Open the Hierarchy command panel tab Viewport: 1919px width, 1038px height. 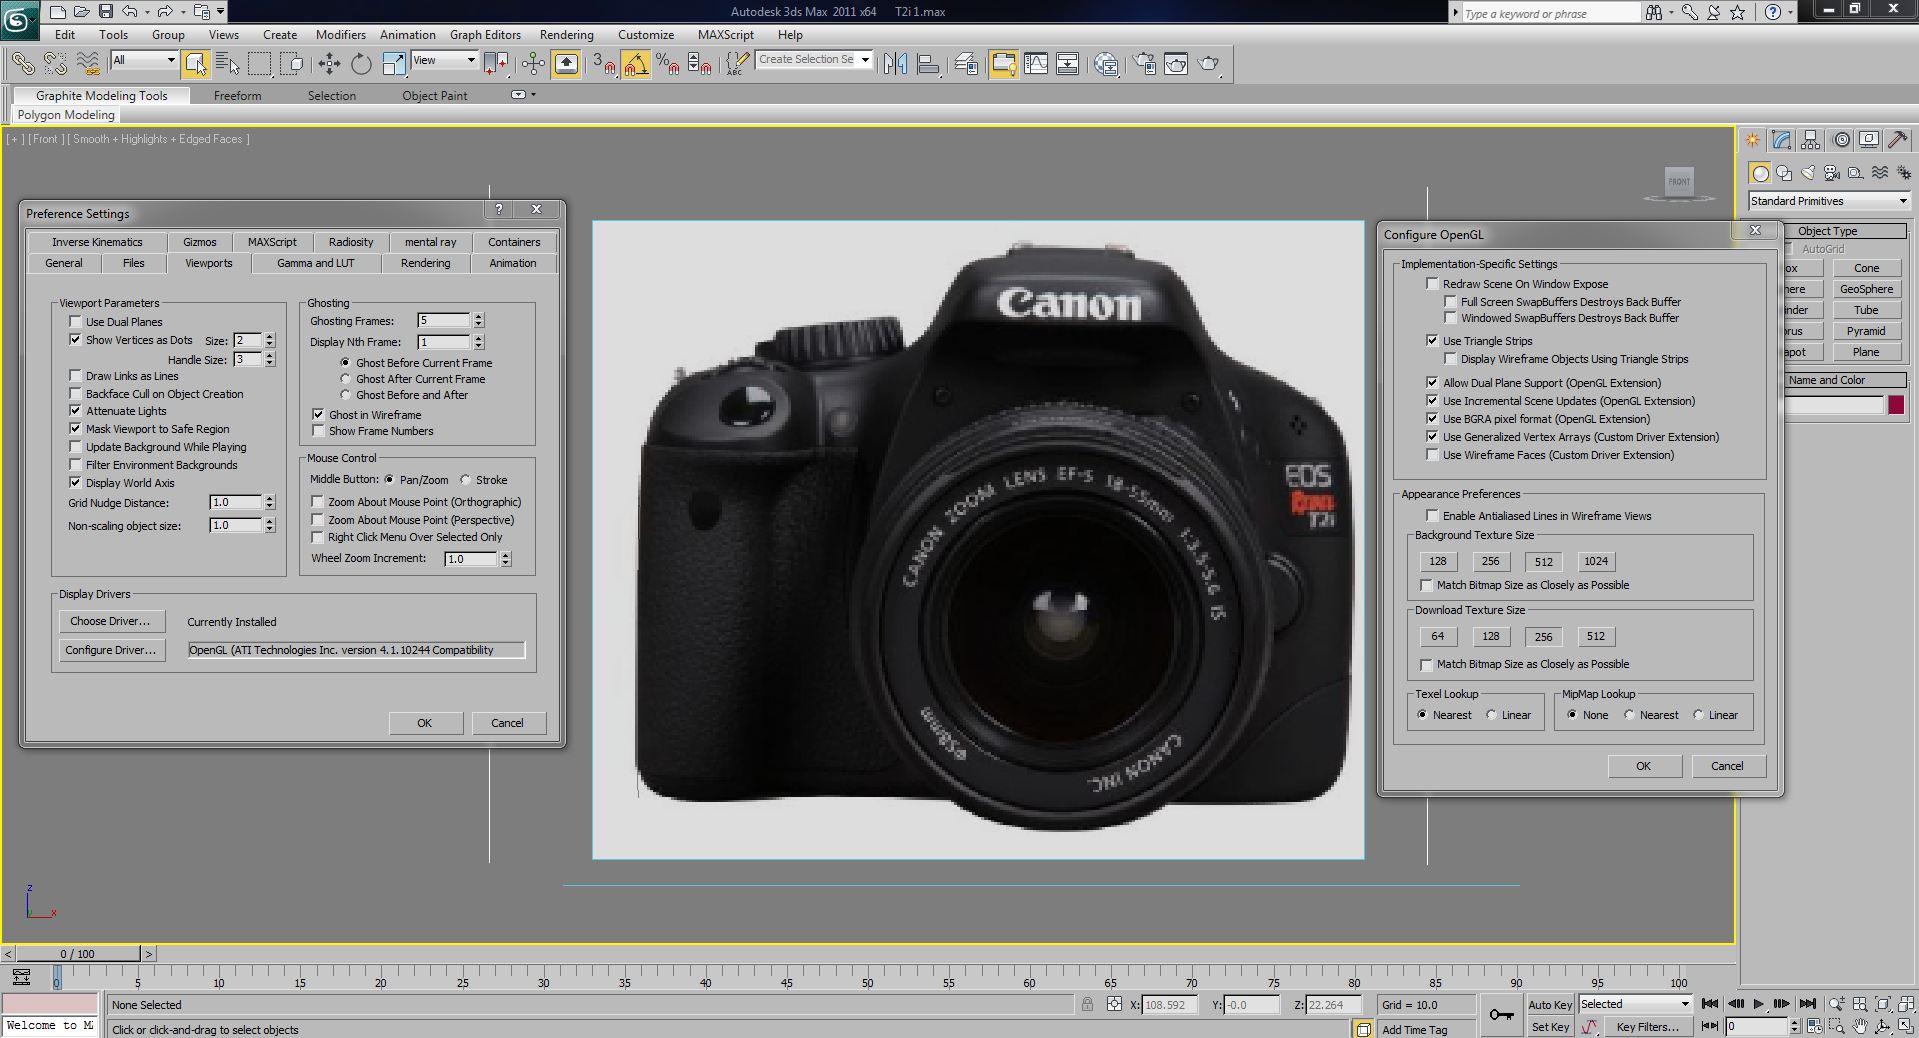(x=1810, y=140)
